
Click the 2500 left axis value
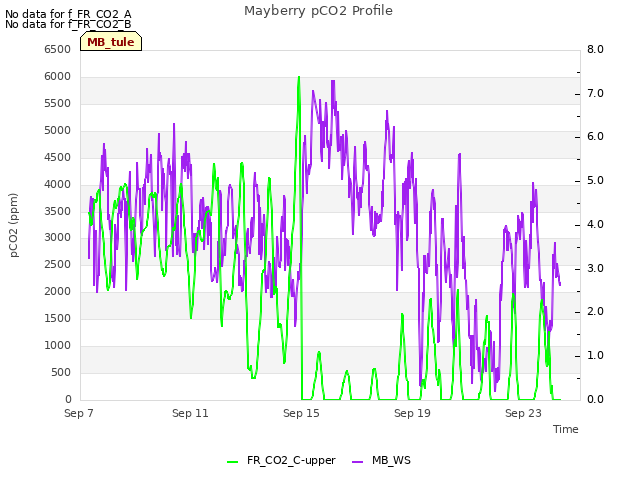[58, 264]
